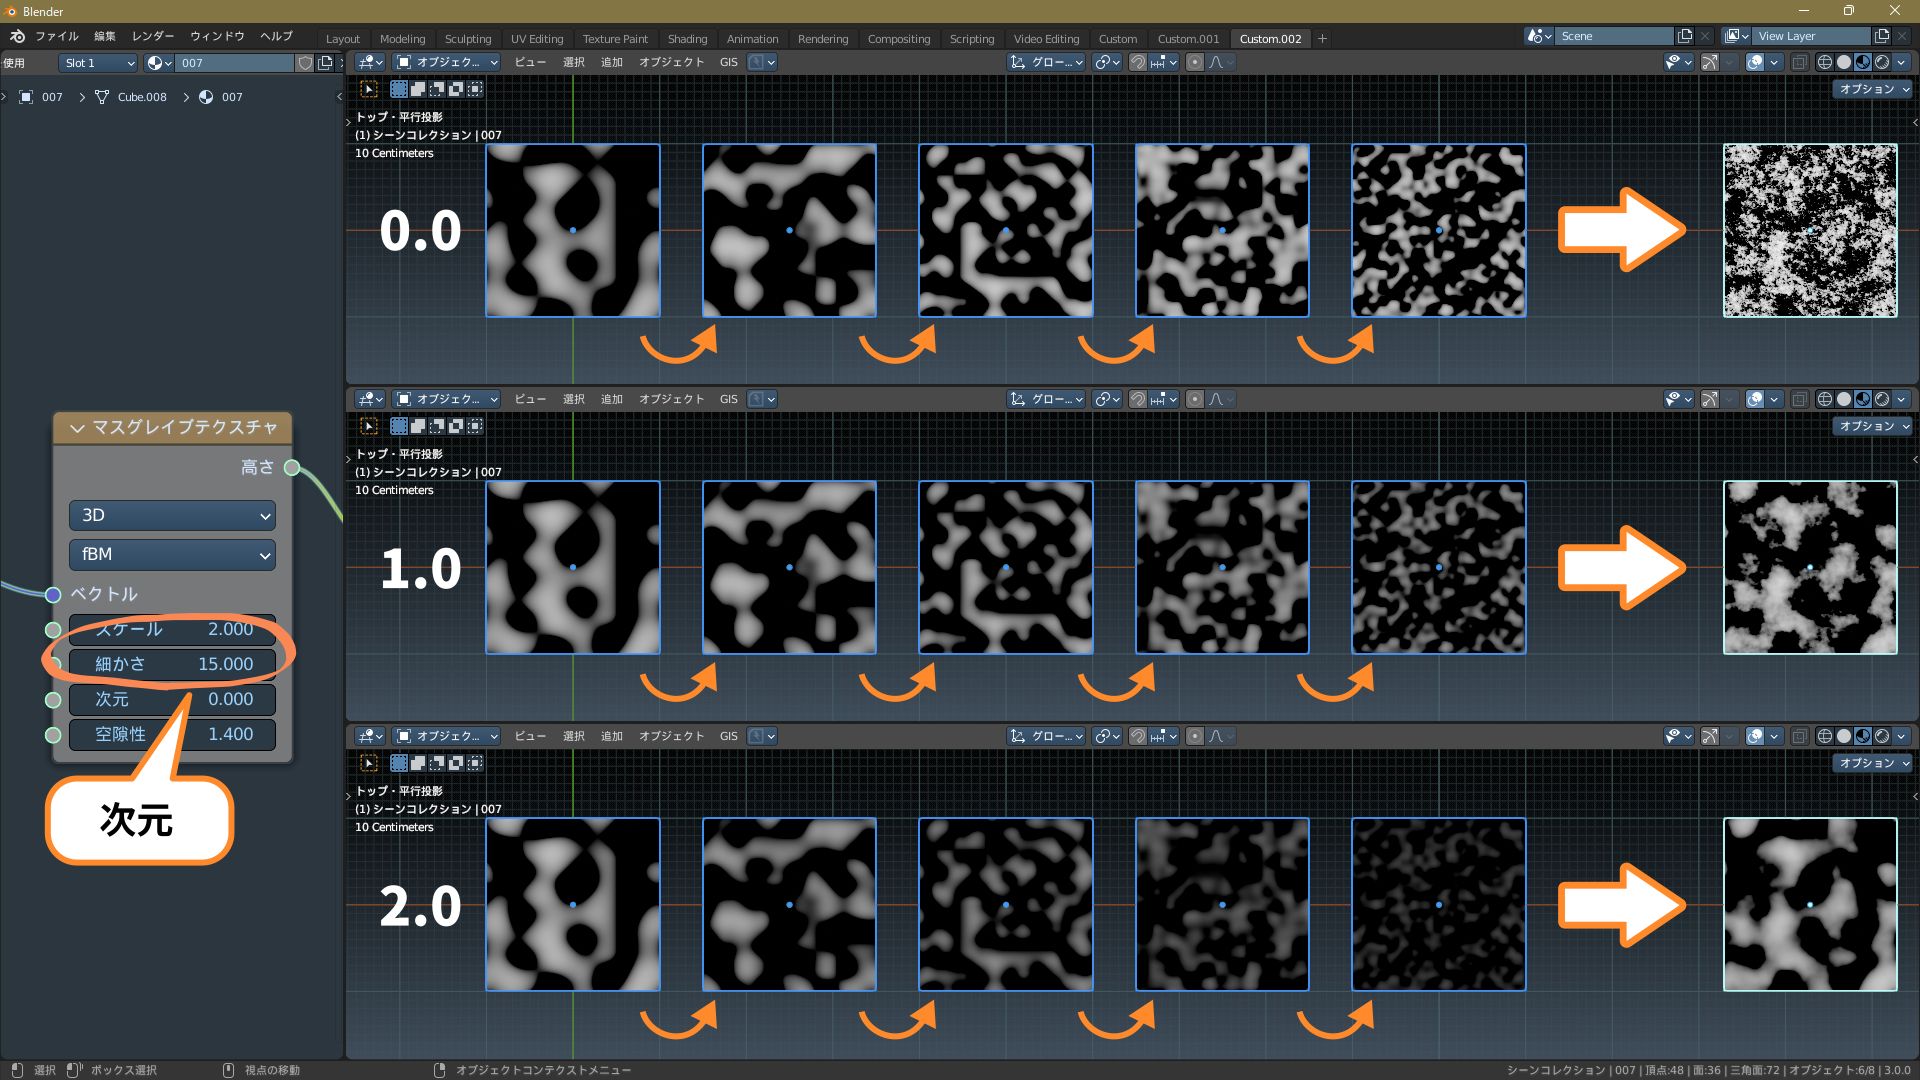Toggle snapping magnet in top 3D viewport

[1138, 62]
